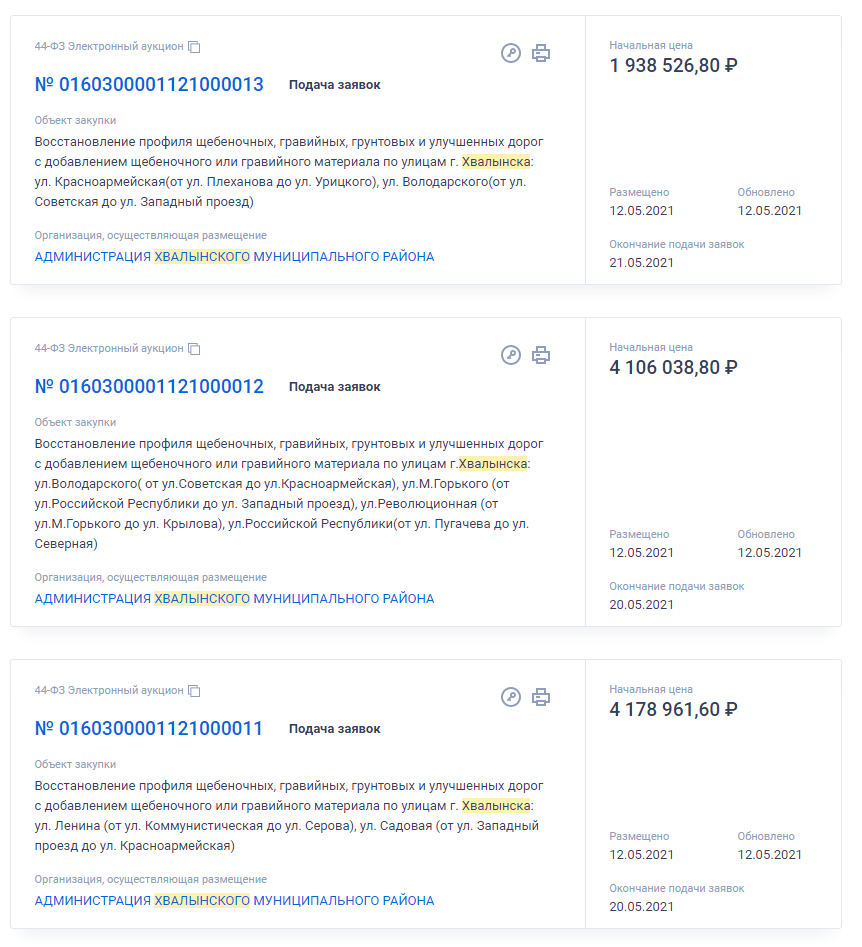Click the copy icon for purchase ending 0011
The height and width of the screenshot is (947, 862).
coord(195,691)
